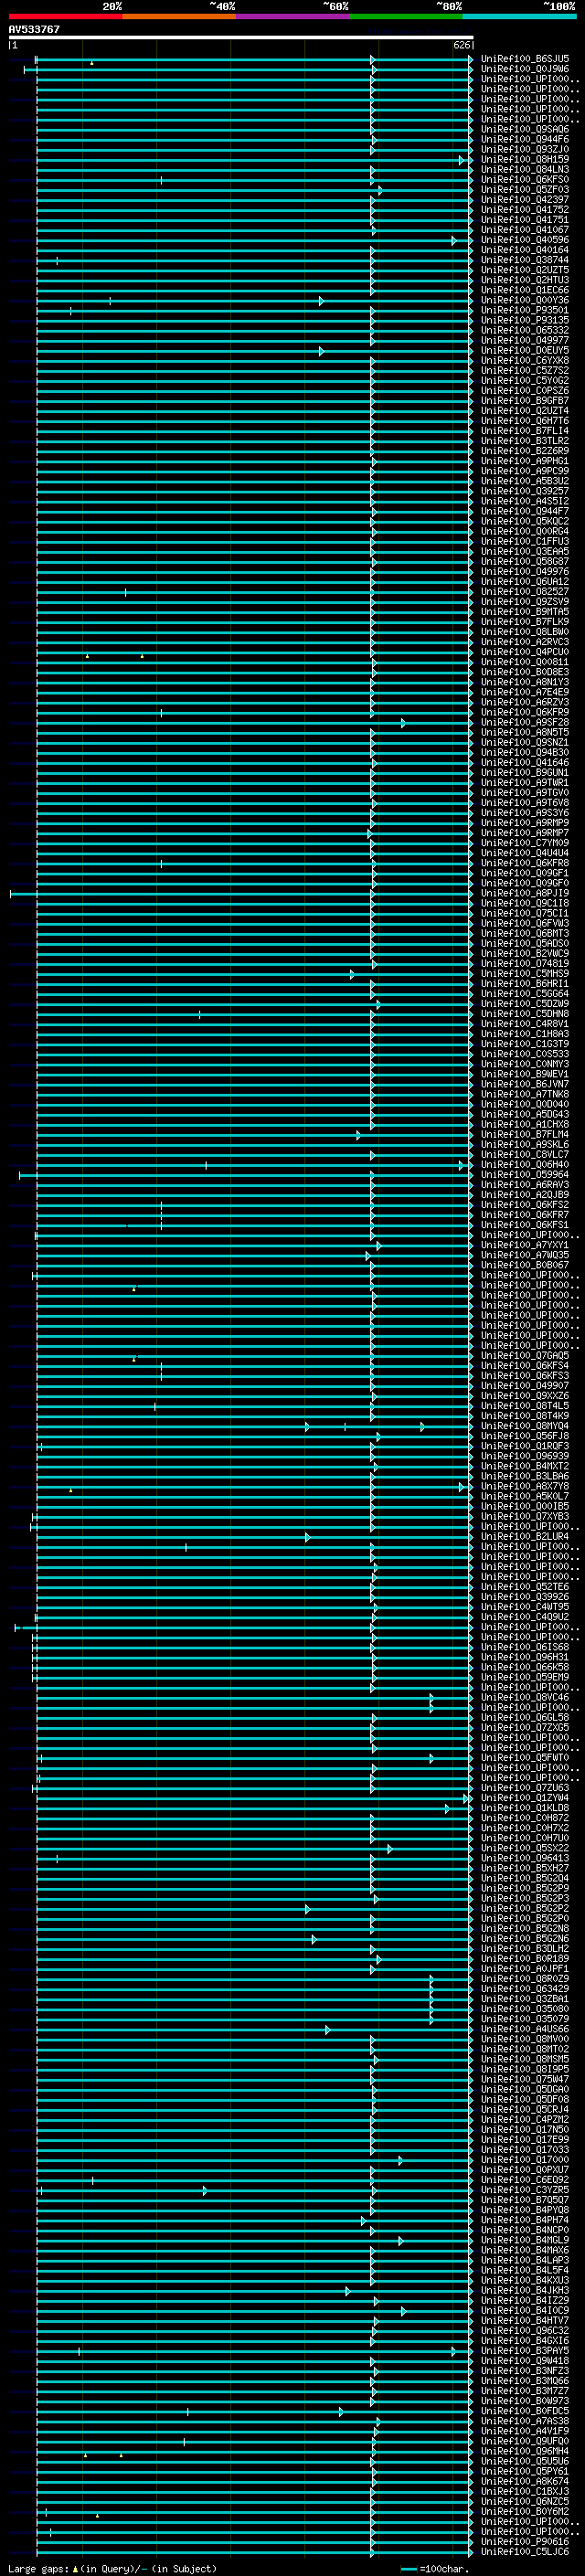The width and height of the screenshot is (585, 2576).
Task: Select the UniRef100_A7YXY1 label
Action: 525,1245
